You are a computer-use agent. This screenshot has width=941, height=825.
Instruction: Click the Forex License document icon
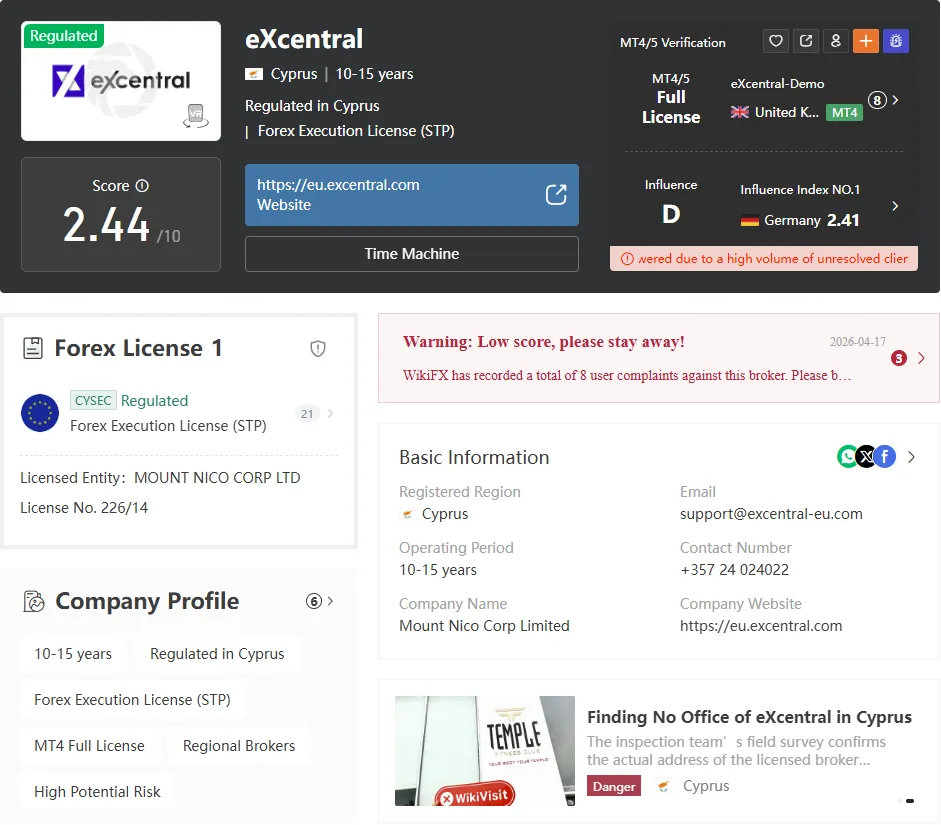33,348
